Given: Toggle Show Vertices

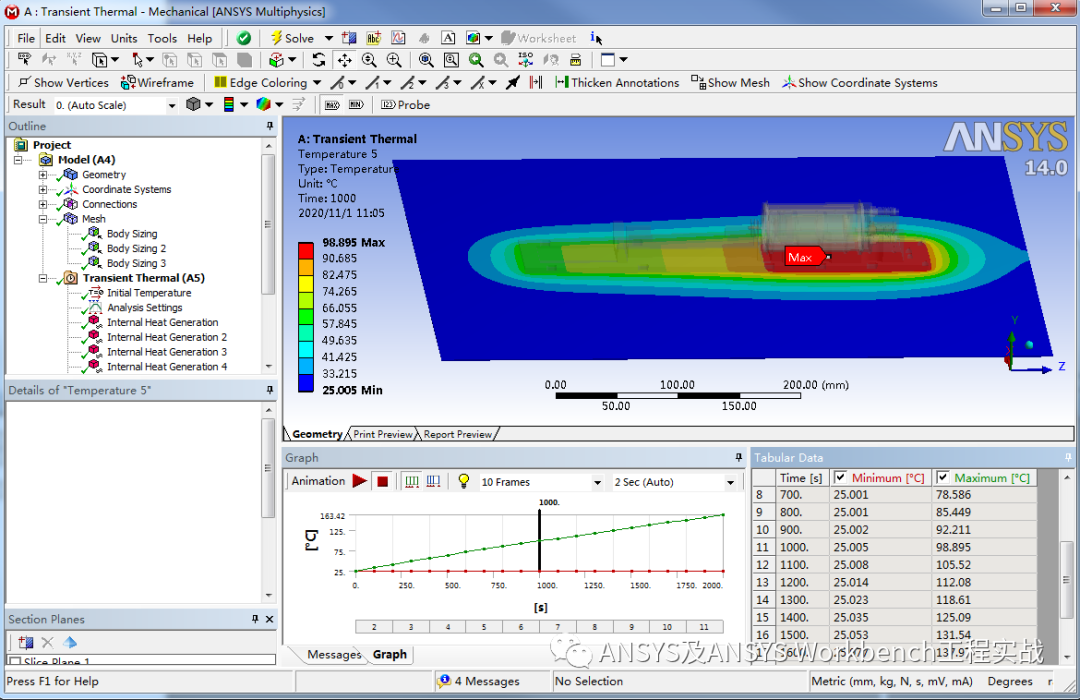Looking at the screenshot, I should (x=63, y=83).
